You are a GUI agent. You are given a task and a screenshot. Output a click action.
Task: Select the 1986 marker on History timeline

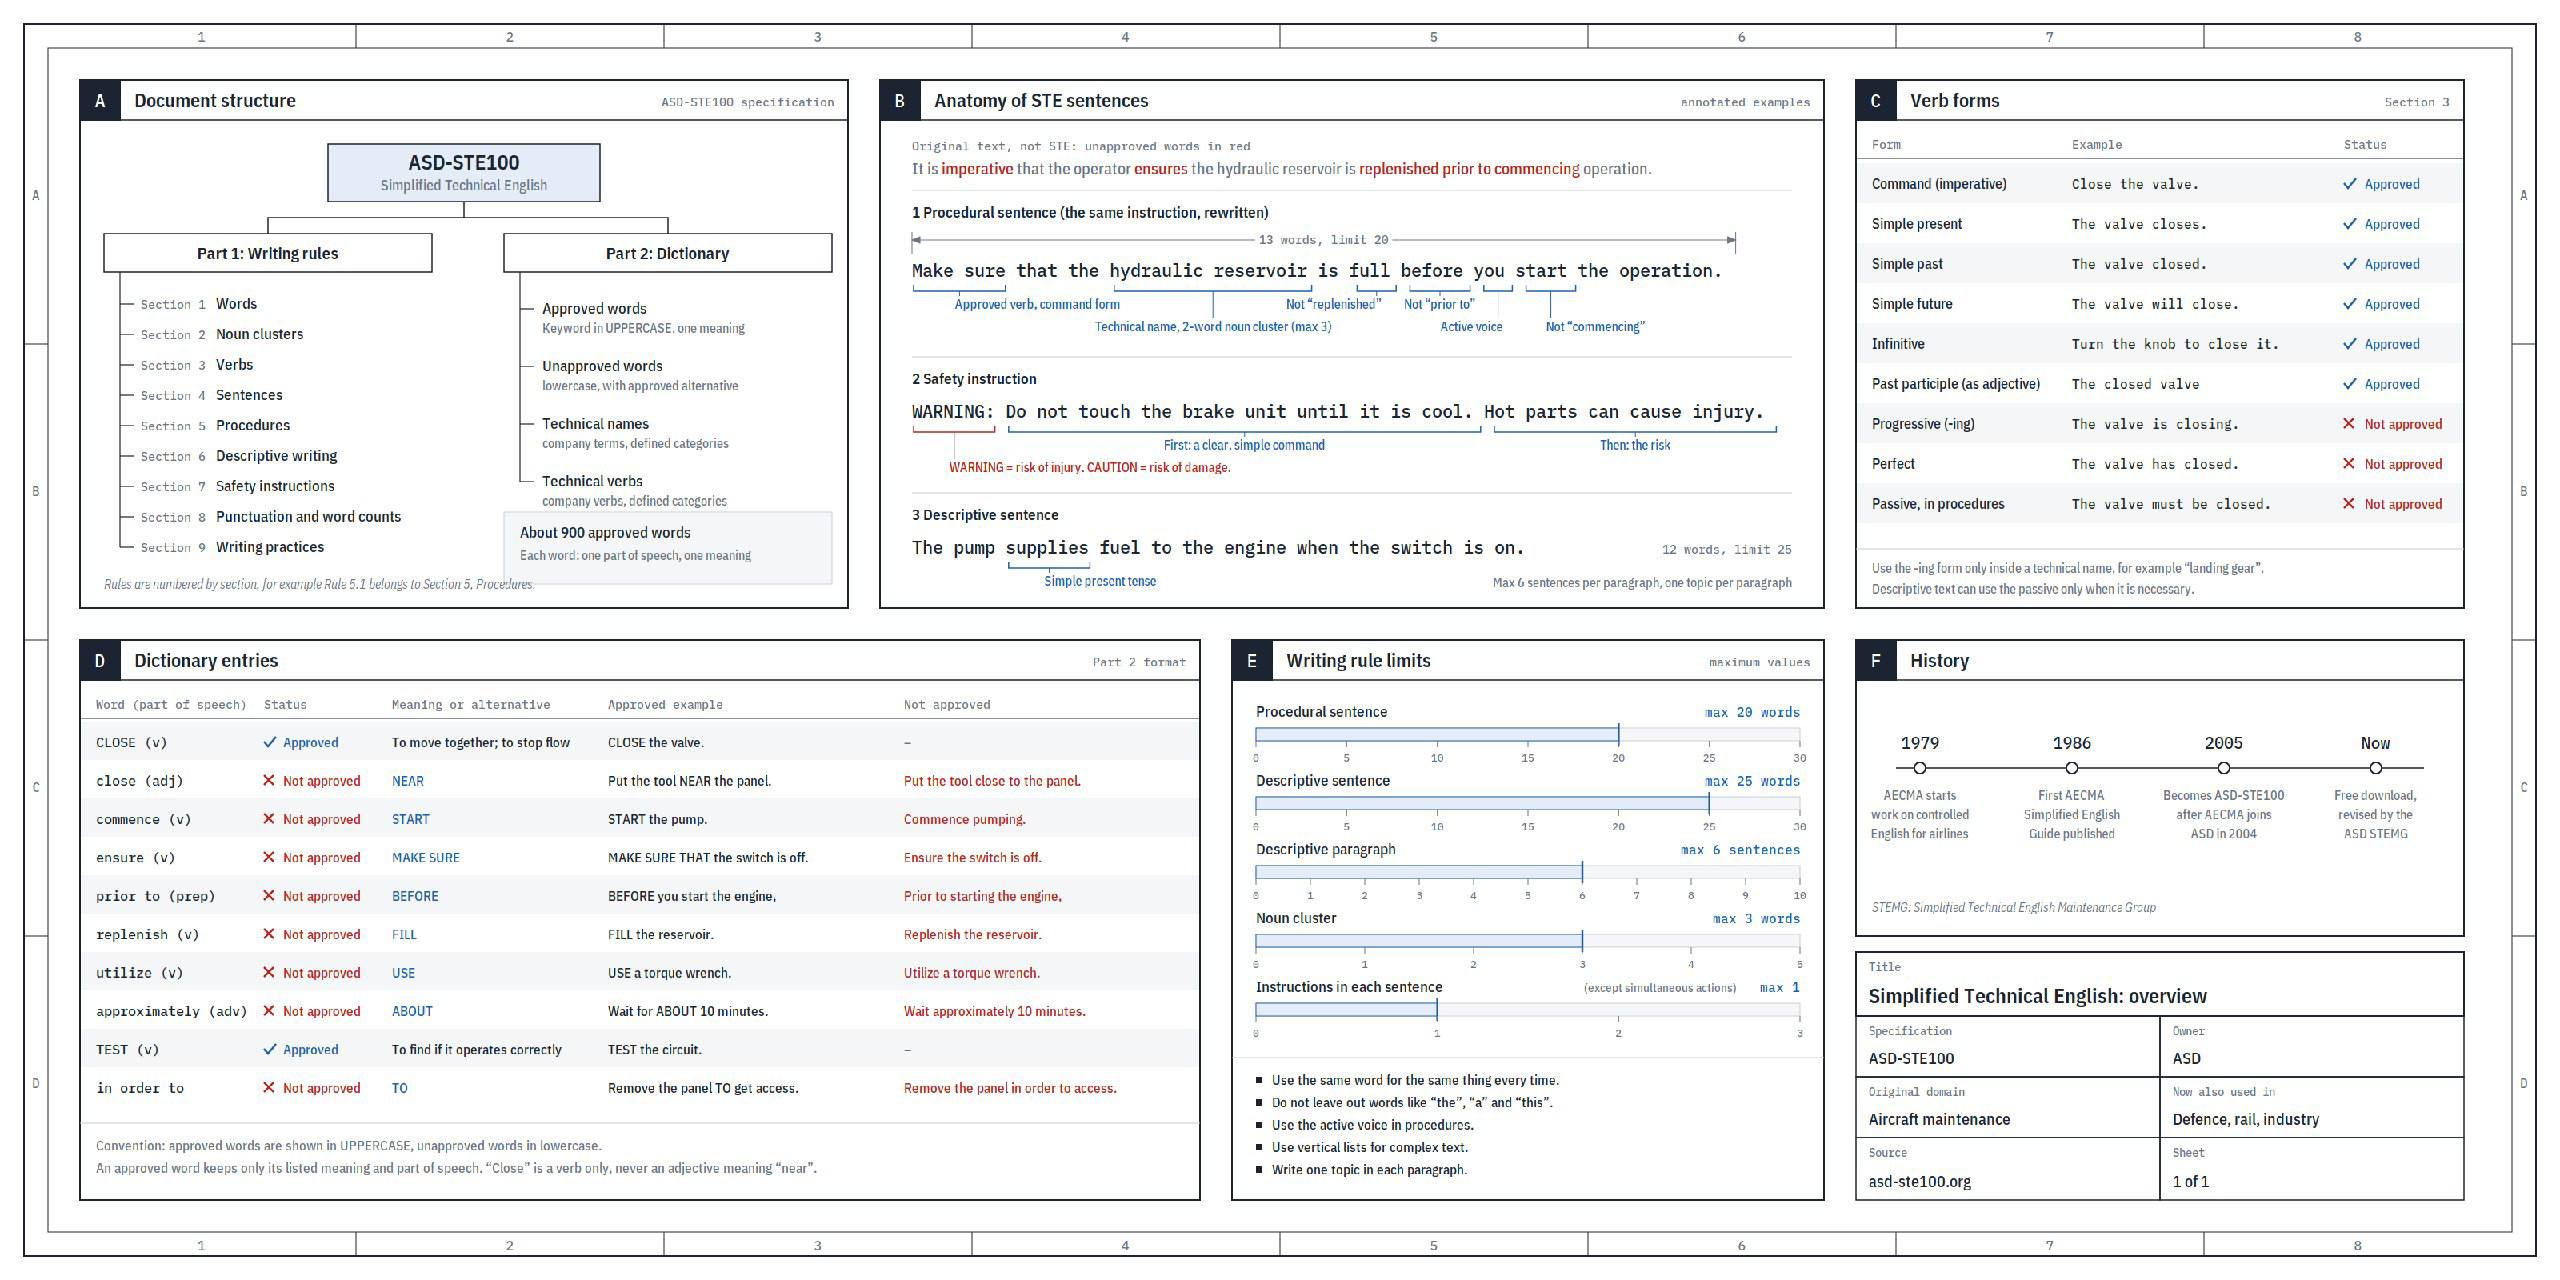(x=2072, y=768)
